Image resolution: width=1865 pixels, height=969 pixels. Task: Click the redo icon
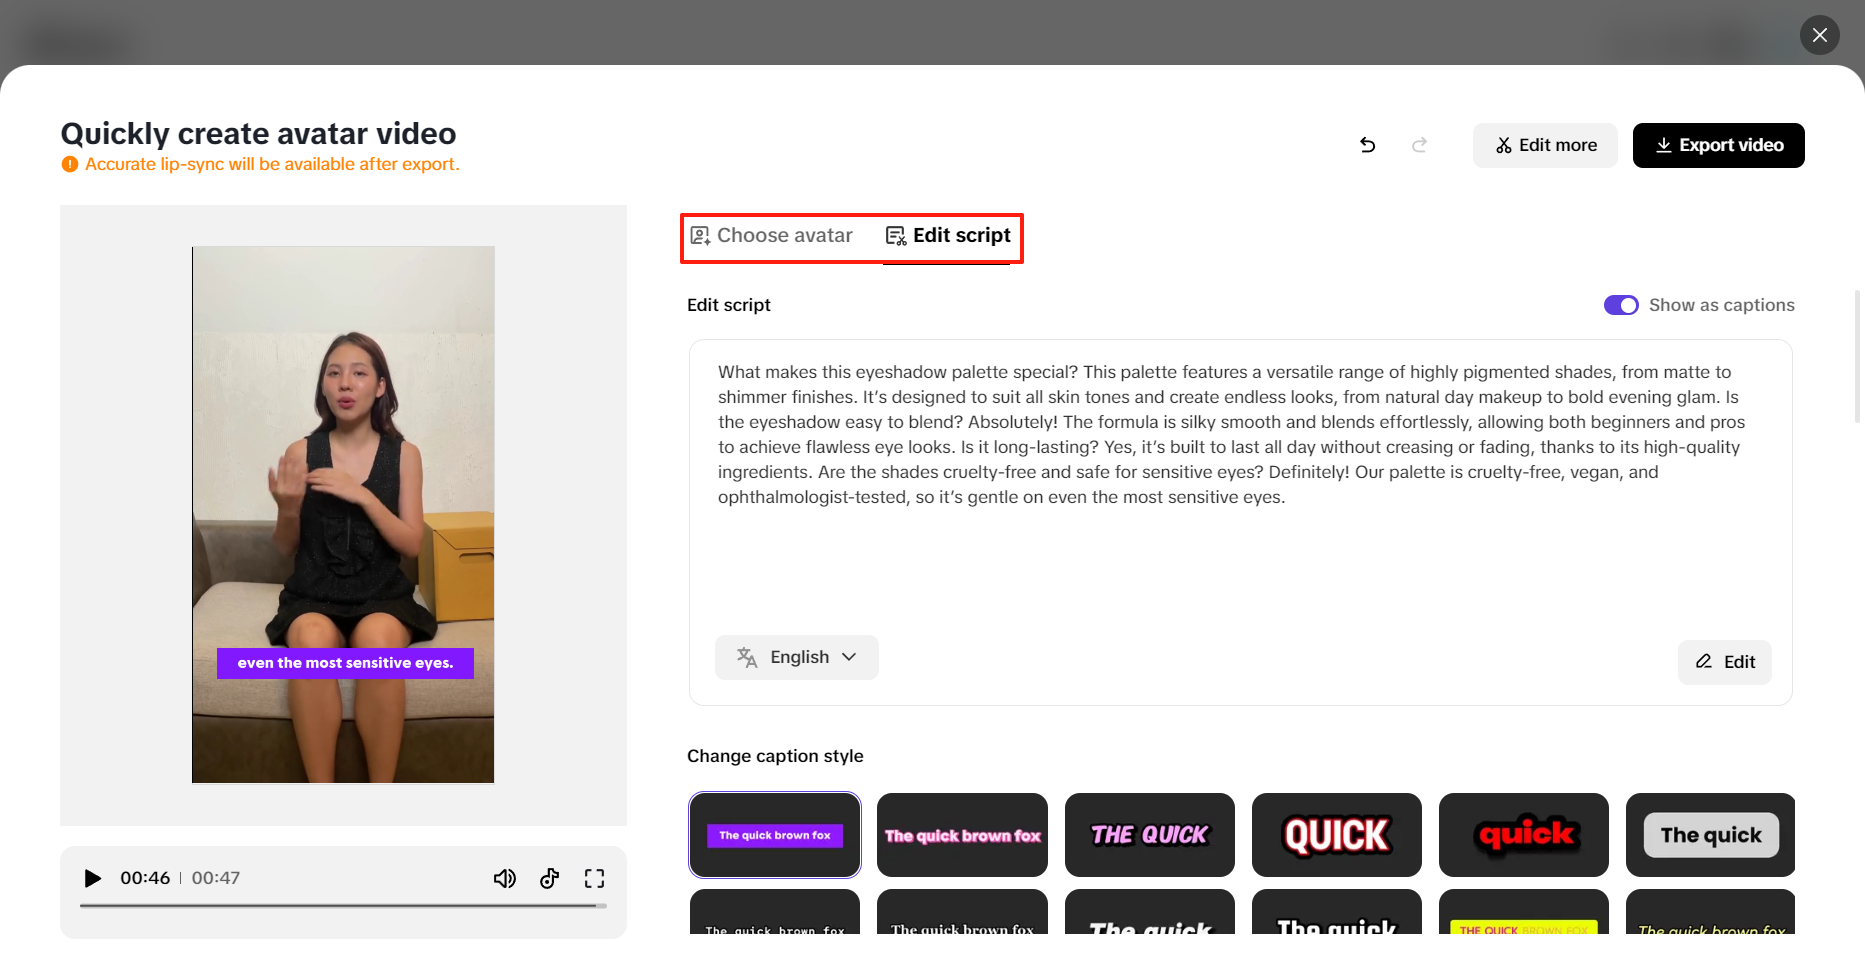click(1420, 145)
